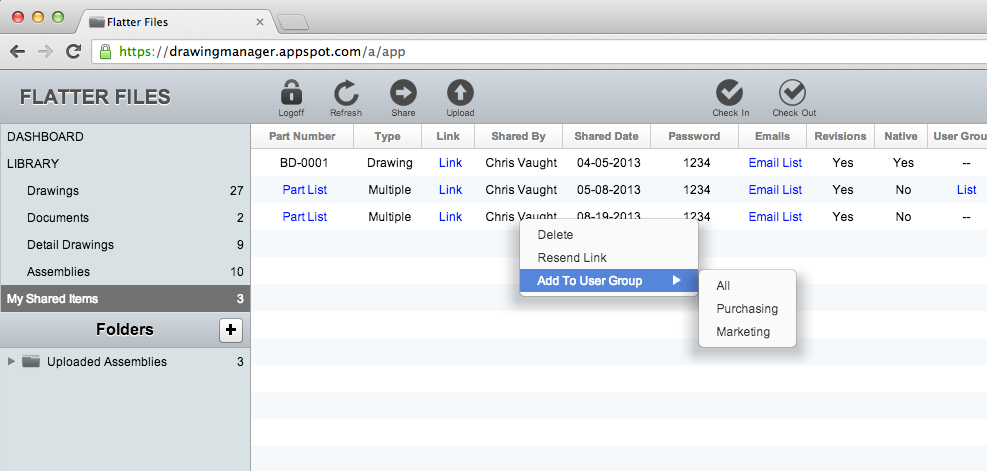Select My Shared Items in sidebar

[125, 299]
